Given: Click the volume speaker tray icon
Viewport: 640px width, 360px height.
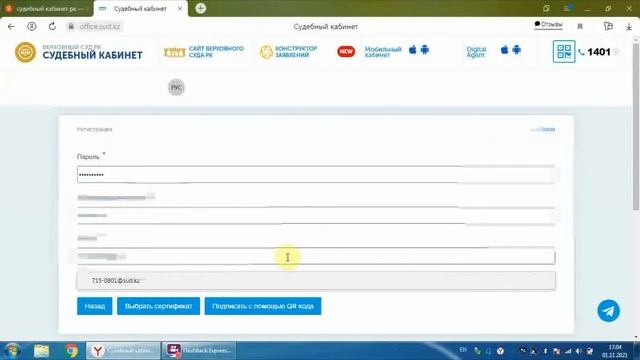Looking at the screenshot, I should [578, 351].
